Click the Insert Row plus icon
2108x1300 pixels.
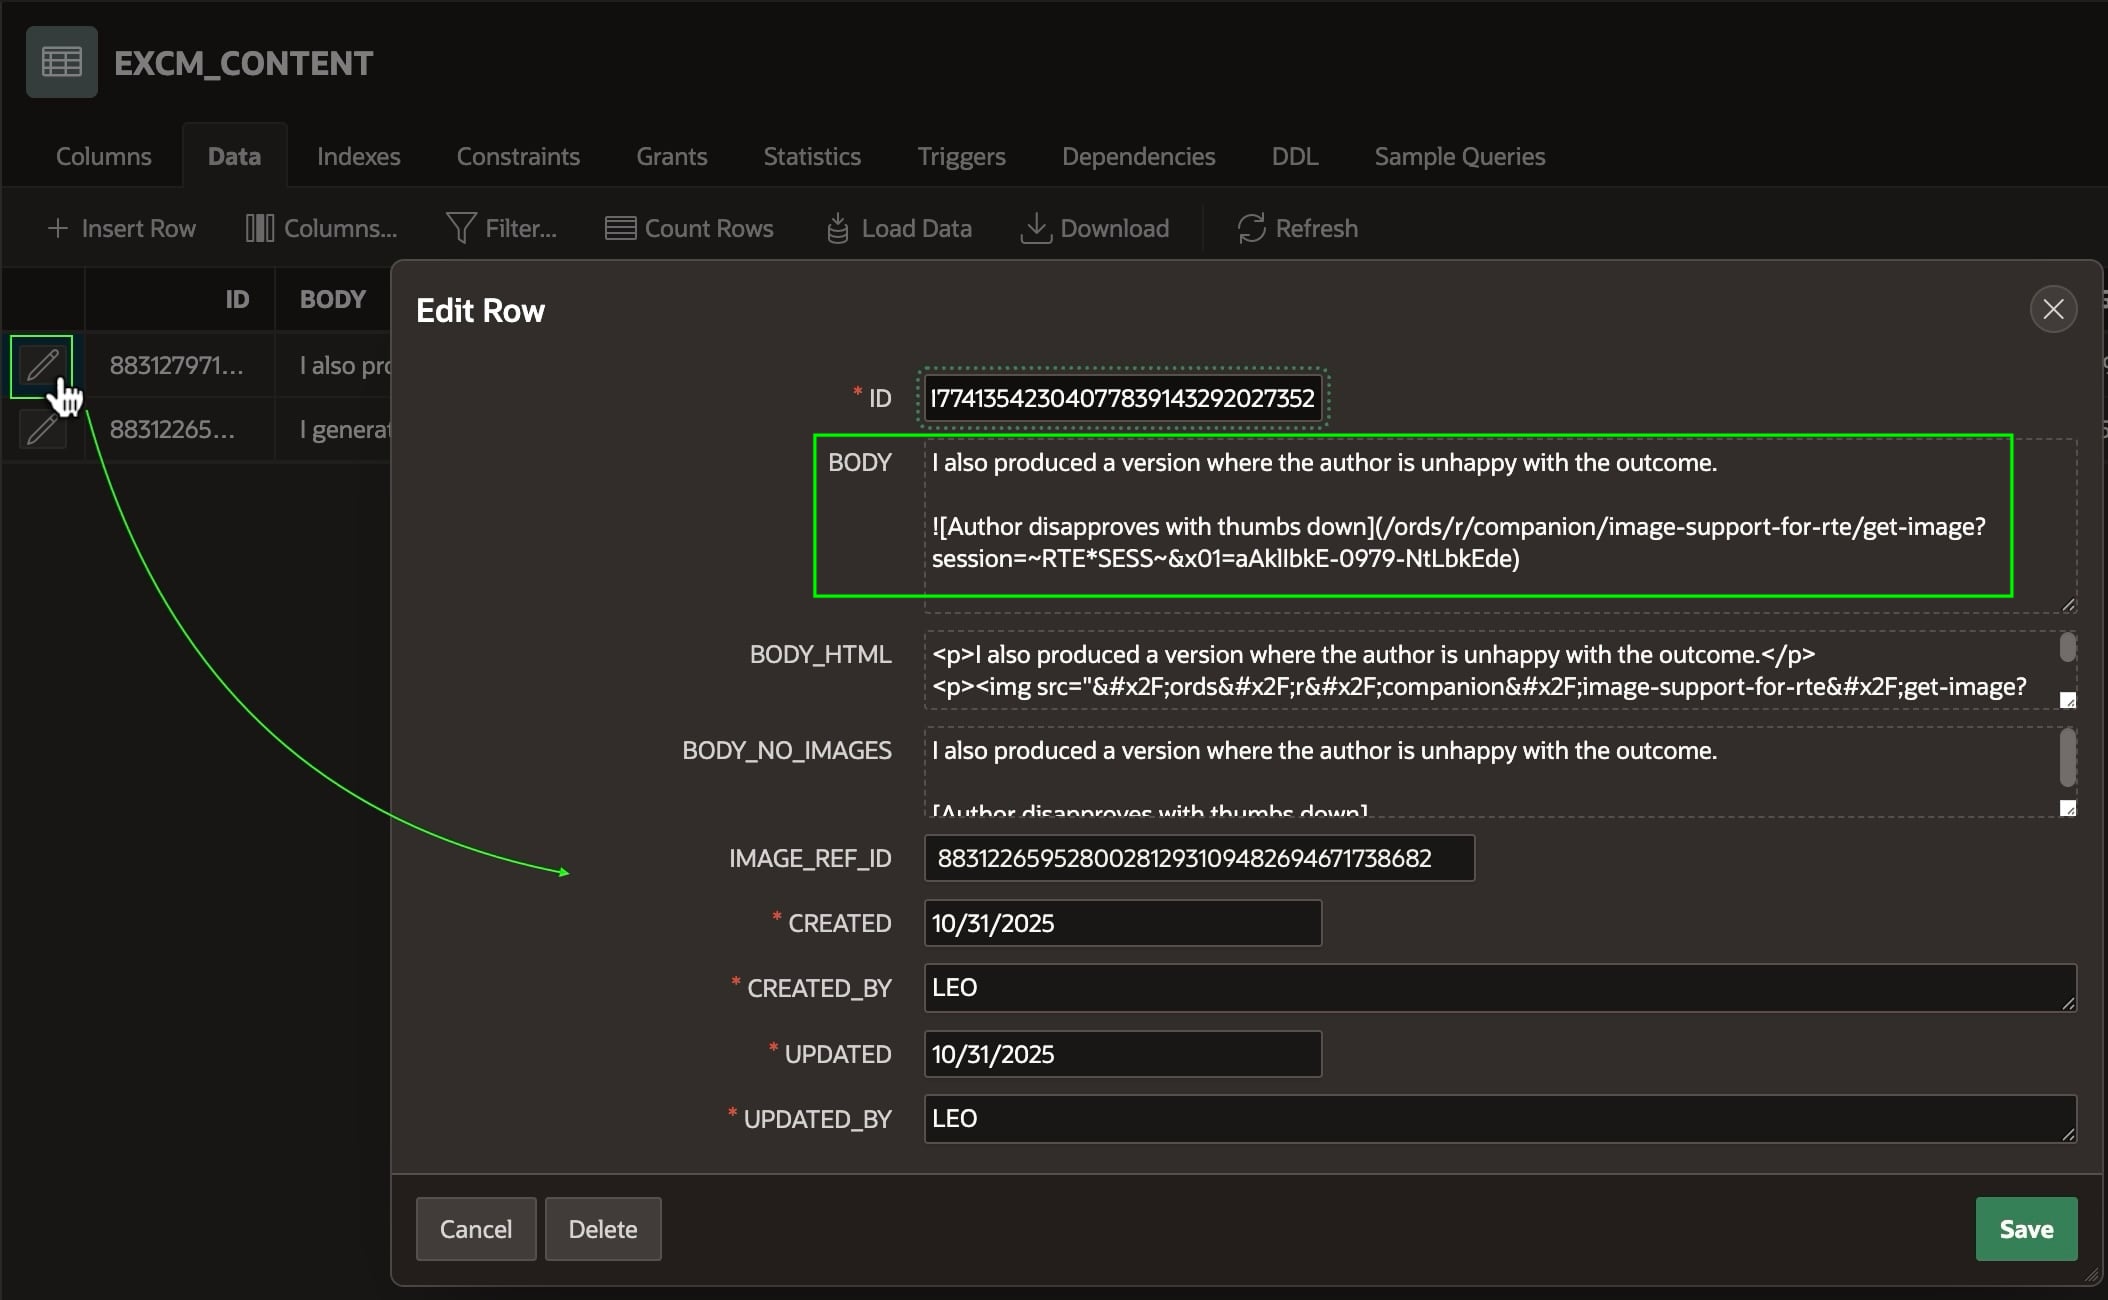pyautogui.click(x=58, y=229)
